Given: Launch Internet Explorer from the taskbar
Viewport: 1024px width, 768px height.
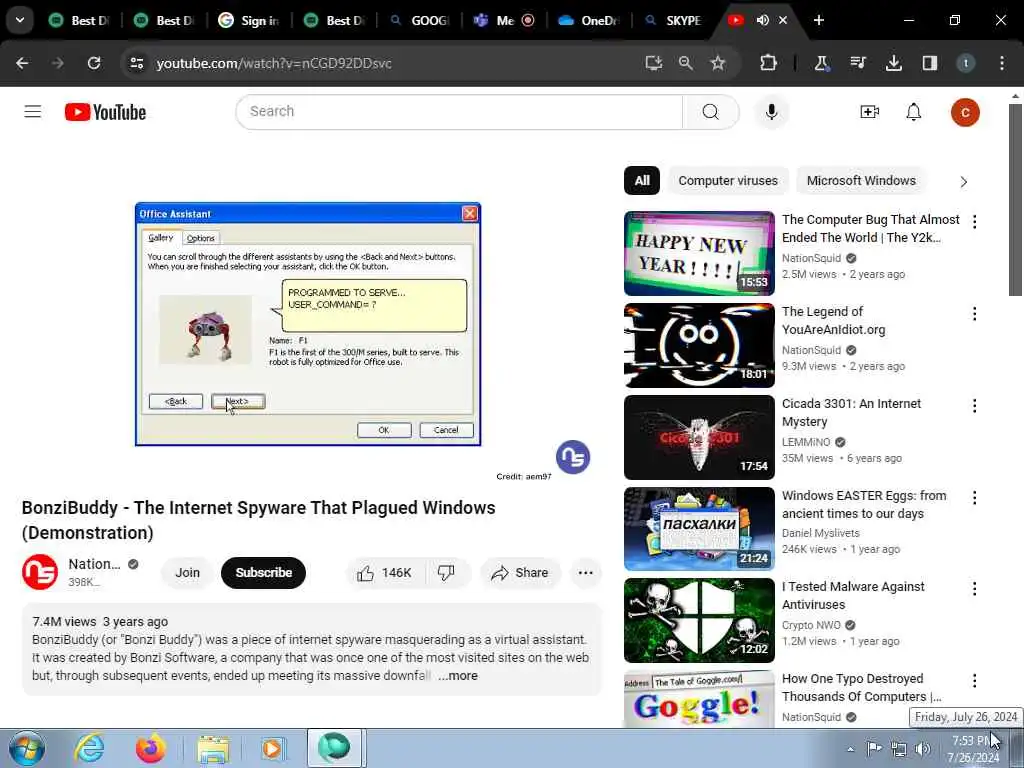Looking at the screenshot, I should (88, 748).
